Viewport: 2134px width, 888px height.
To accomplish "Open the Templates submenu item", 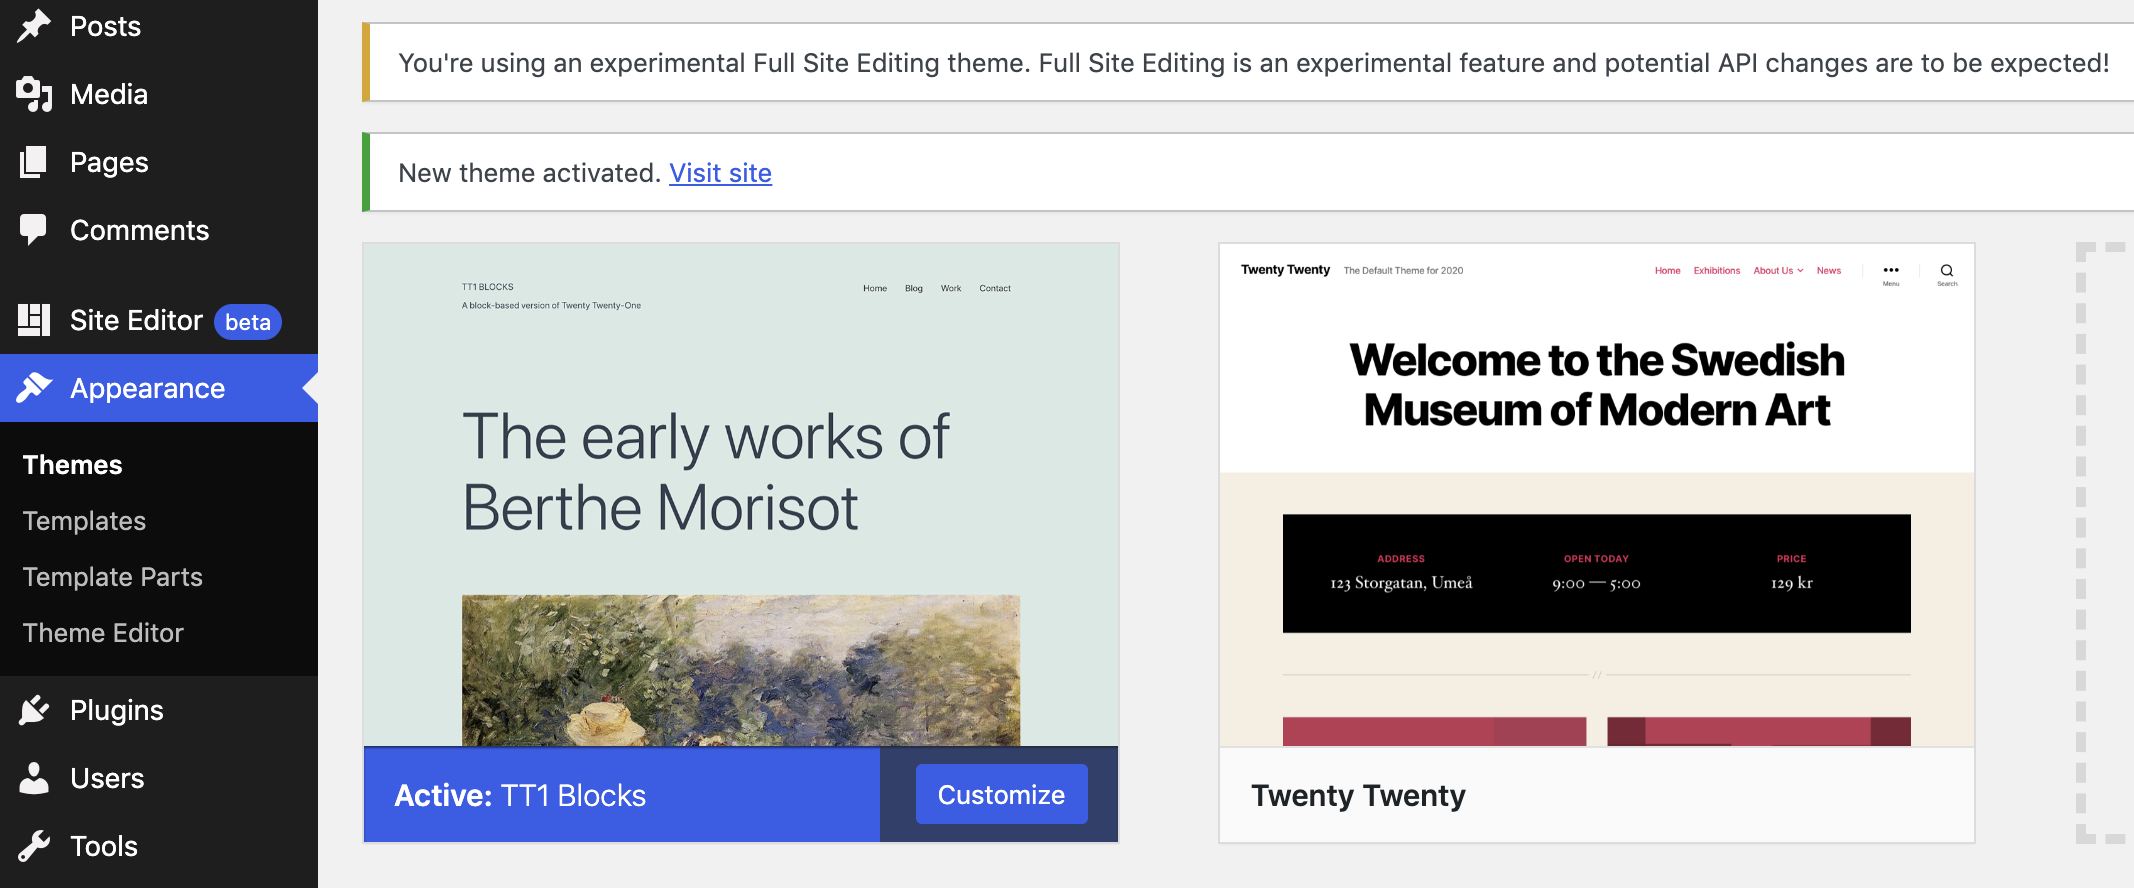I will 85,521.
